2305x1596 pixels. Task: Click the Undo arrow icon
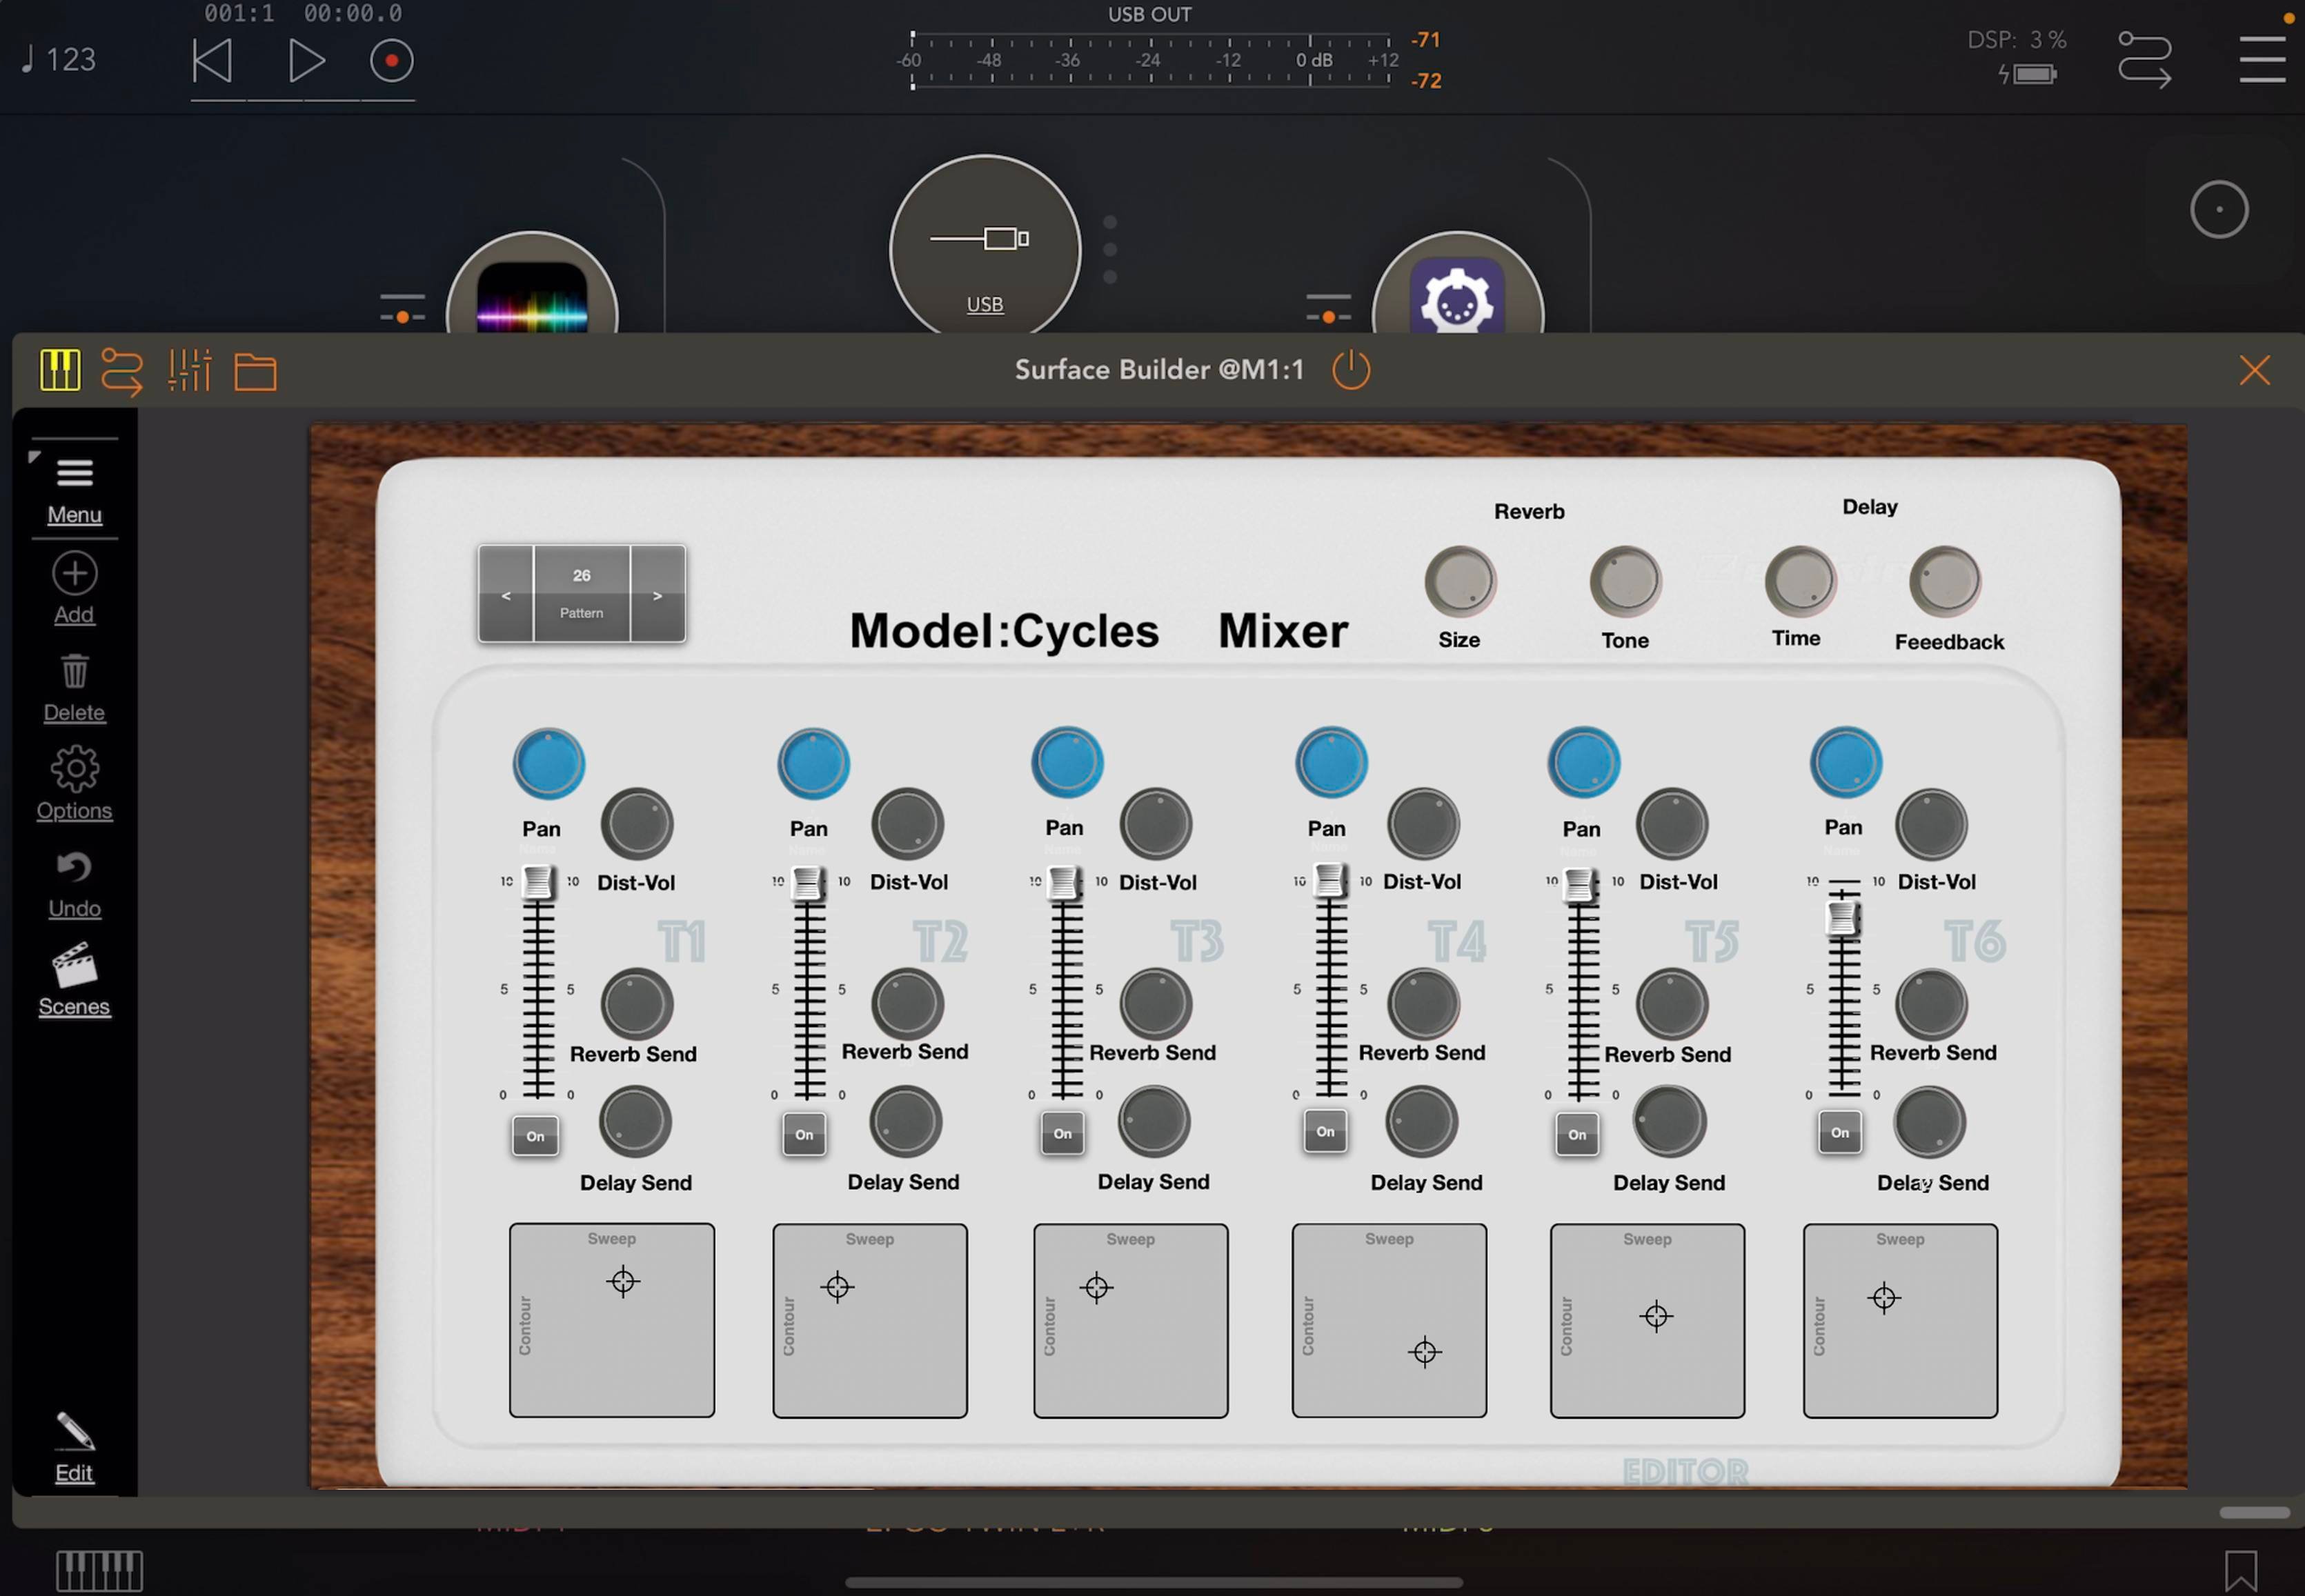(74, 866)
